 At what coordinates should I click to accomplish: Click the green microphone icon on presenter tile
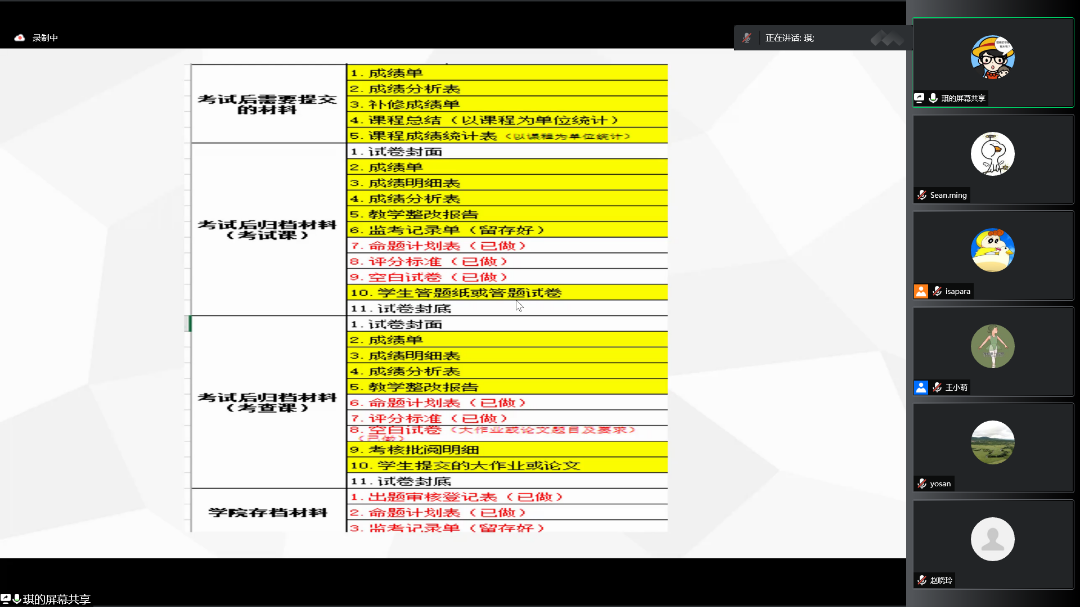click(x=932, y=98)
